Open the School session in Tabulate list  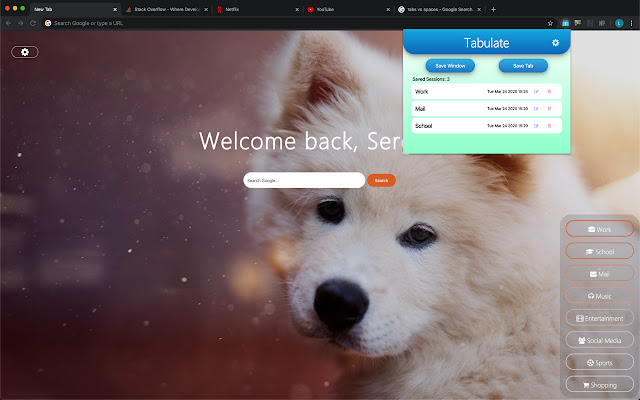click(487, 126)
